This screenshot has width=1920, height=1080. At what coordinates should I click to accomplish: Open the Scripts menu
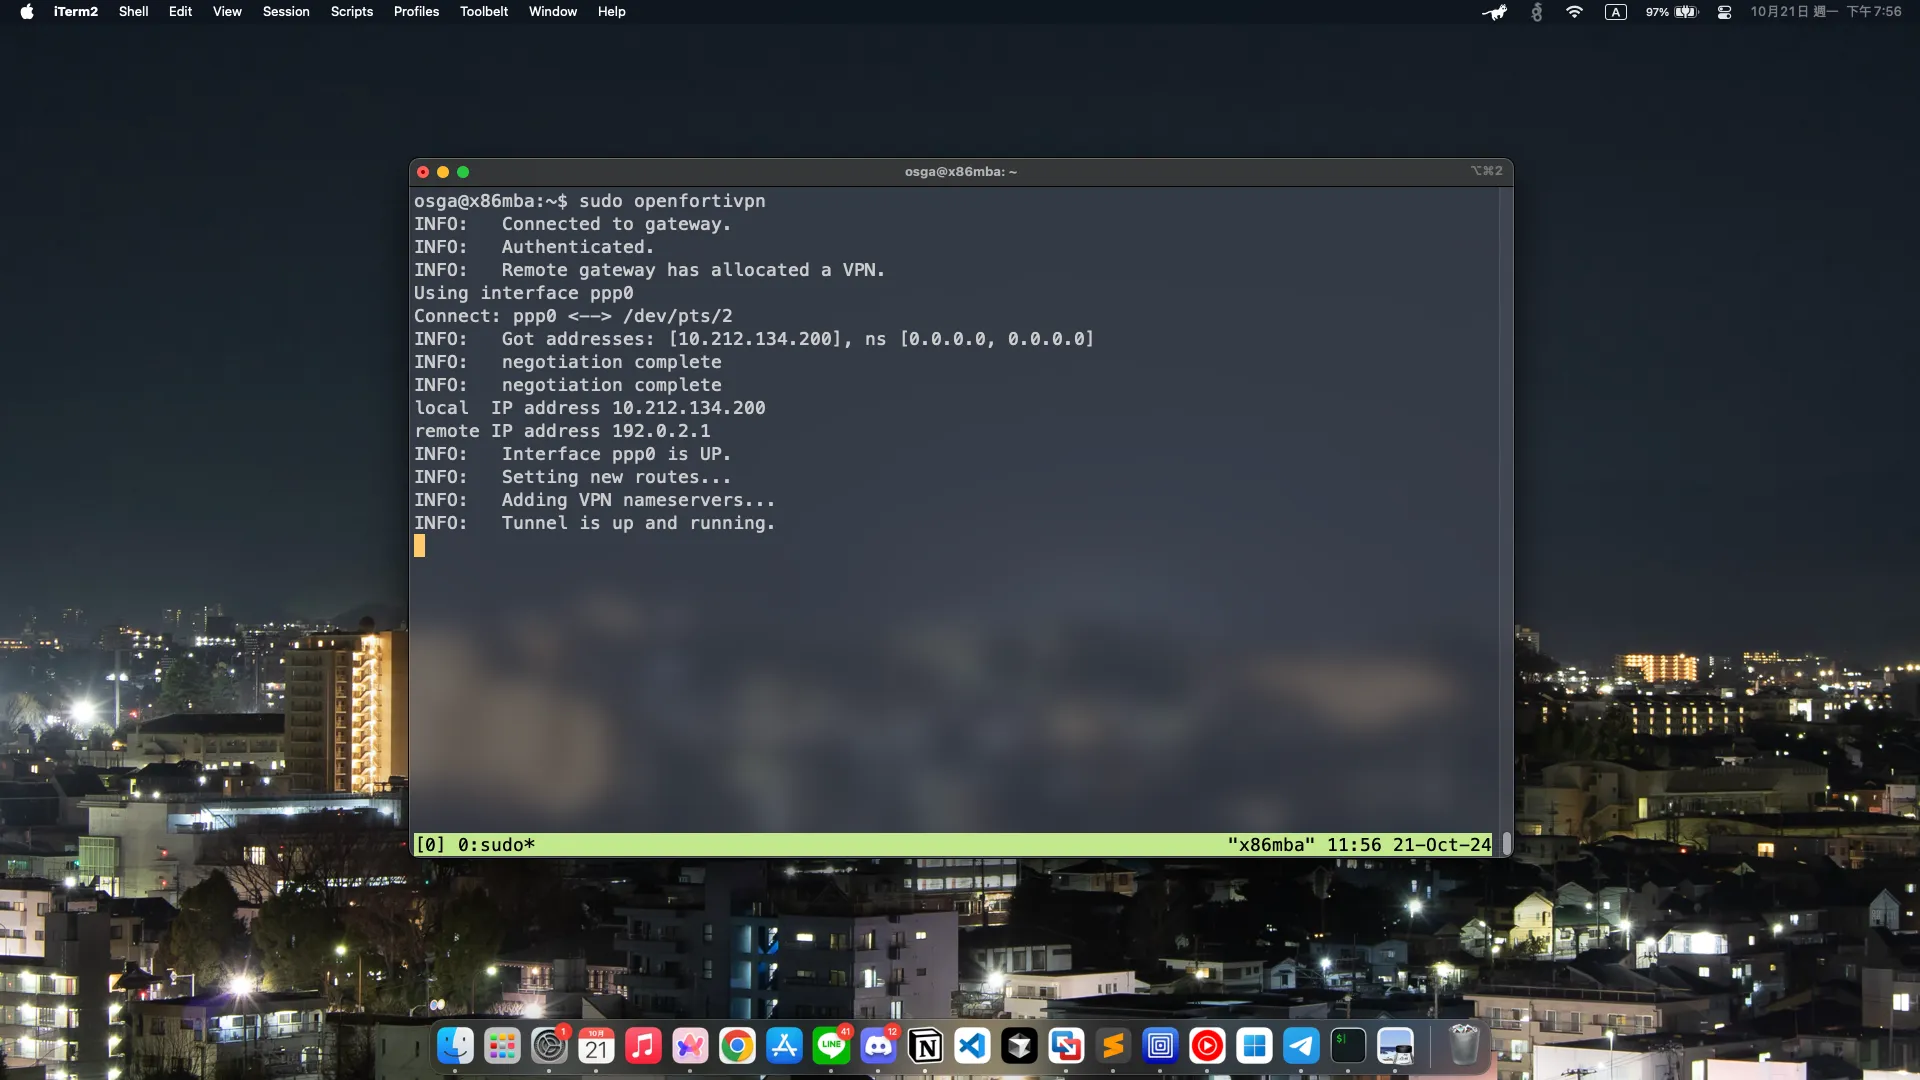coord(352,12)
